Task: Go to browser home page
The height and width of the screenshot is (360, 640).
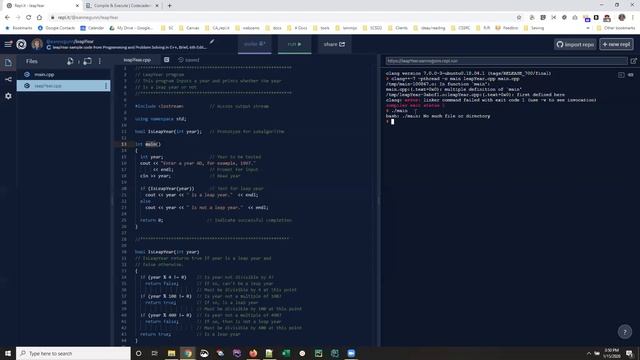Action: coord(39,18)
